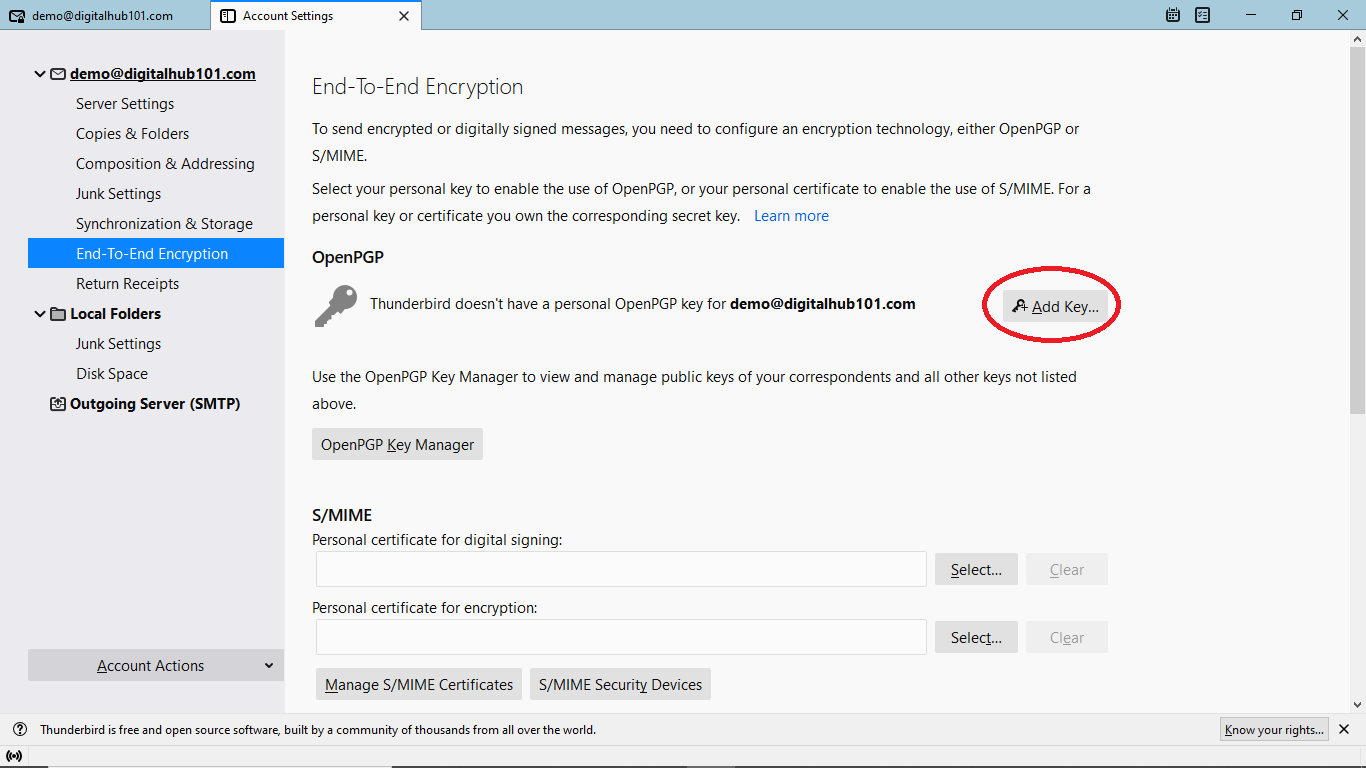Restore down the Thunderbird window
The image size is (1366, 768).
coord(1297,15)
